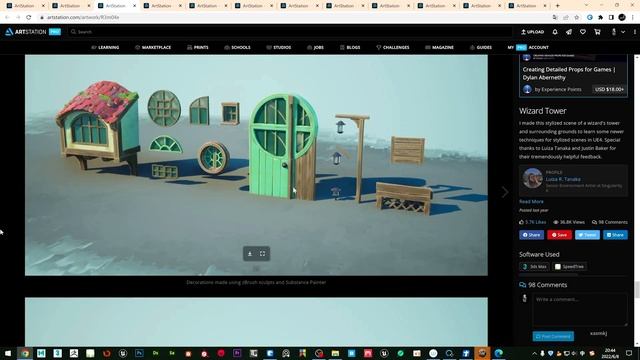Open Chrome profile avatar

622,18
